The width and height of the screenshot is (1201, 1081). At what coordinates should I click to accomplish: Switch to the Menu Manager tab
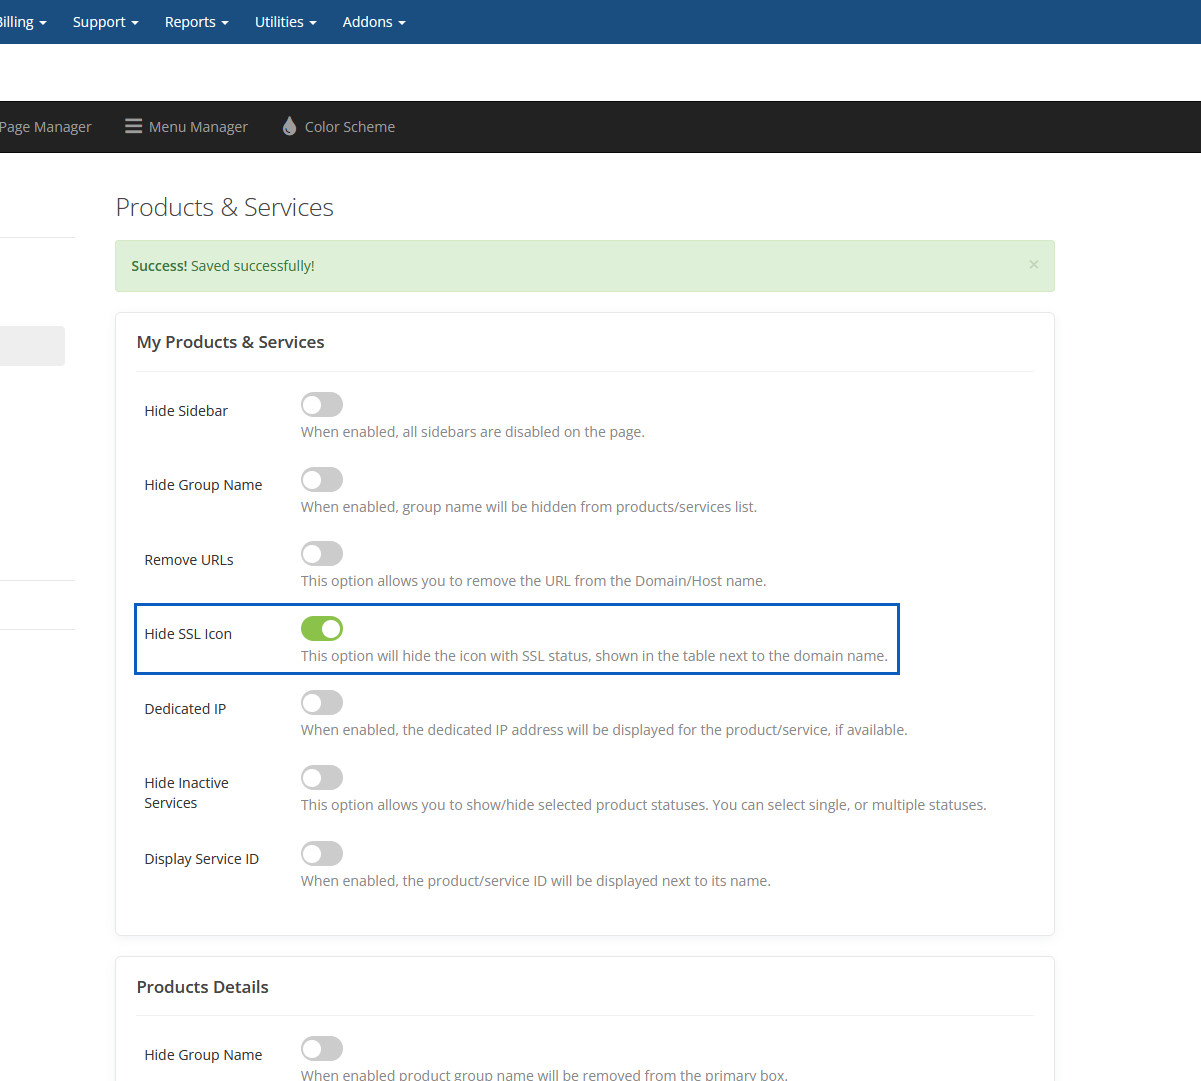[x=197, y=127]
